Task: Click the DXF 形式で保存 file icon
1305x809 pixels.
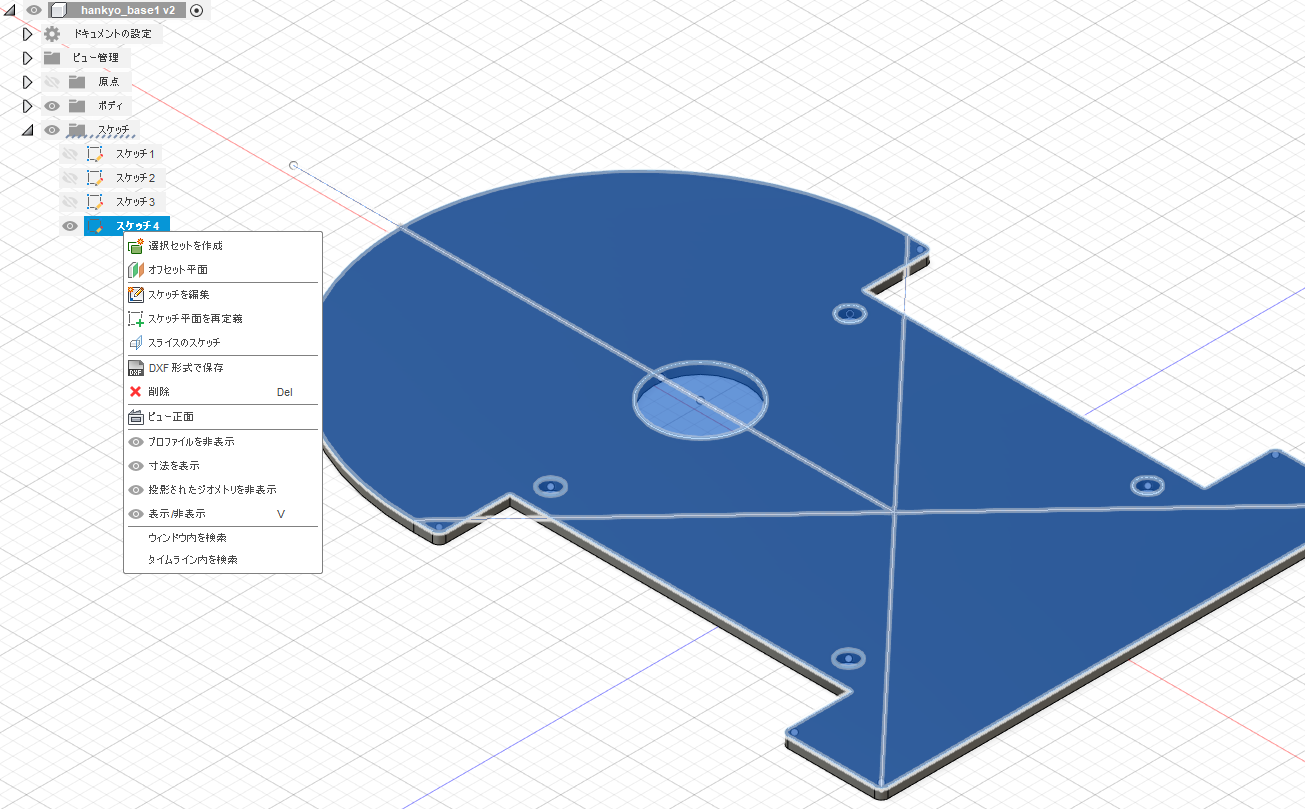Action: [x=137, y=368]
